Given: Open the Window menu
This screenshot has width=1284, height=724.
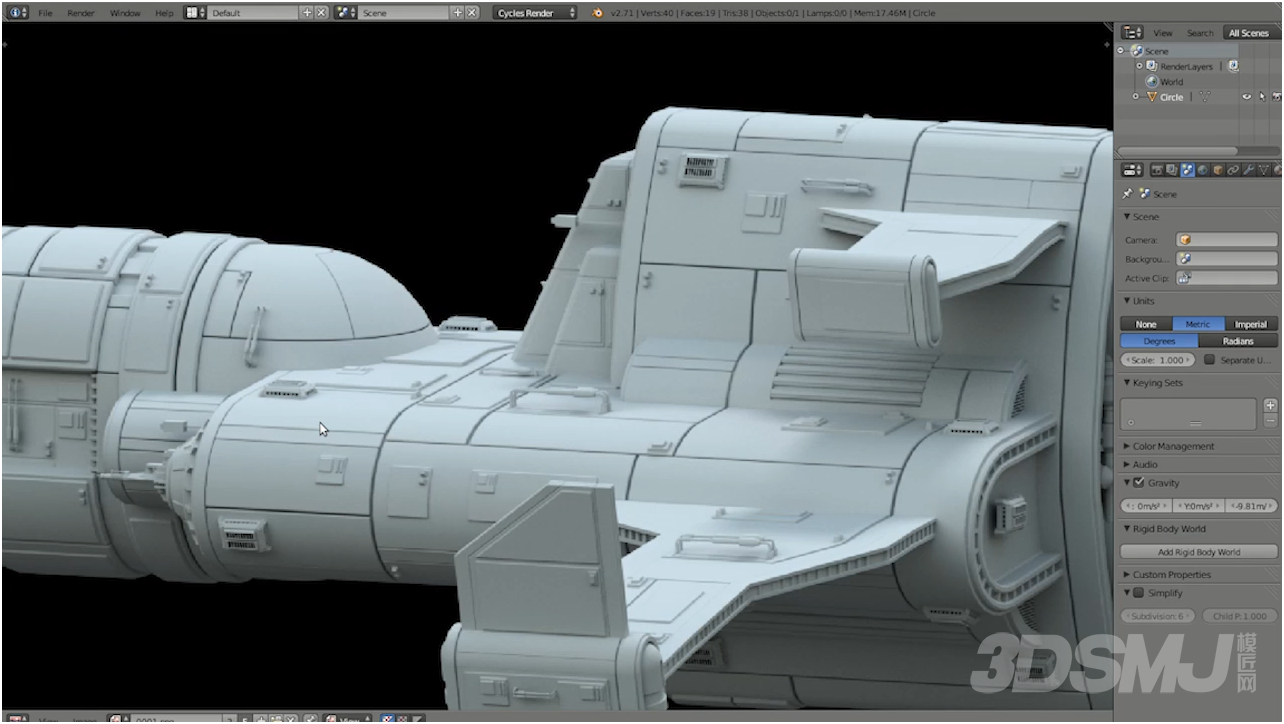Looking at the screenshot, I should point(125,13).
